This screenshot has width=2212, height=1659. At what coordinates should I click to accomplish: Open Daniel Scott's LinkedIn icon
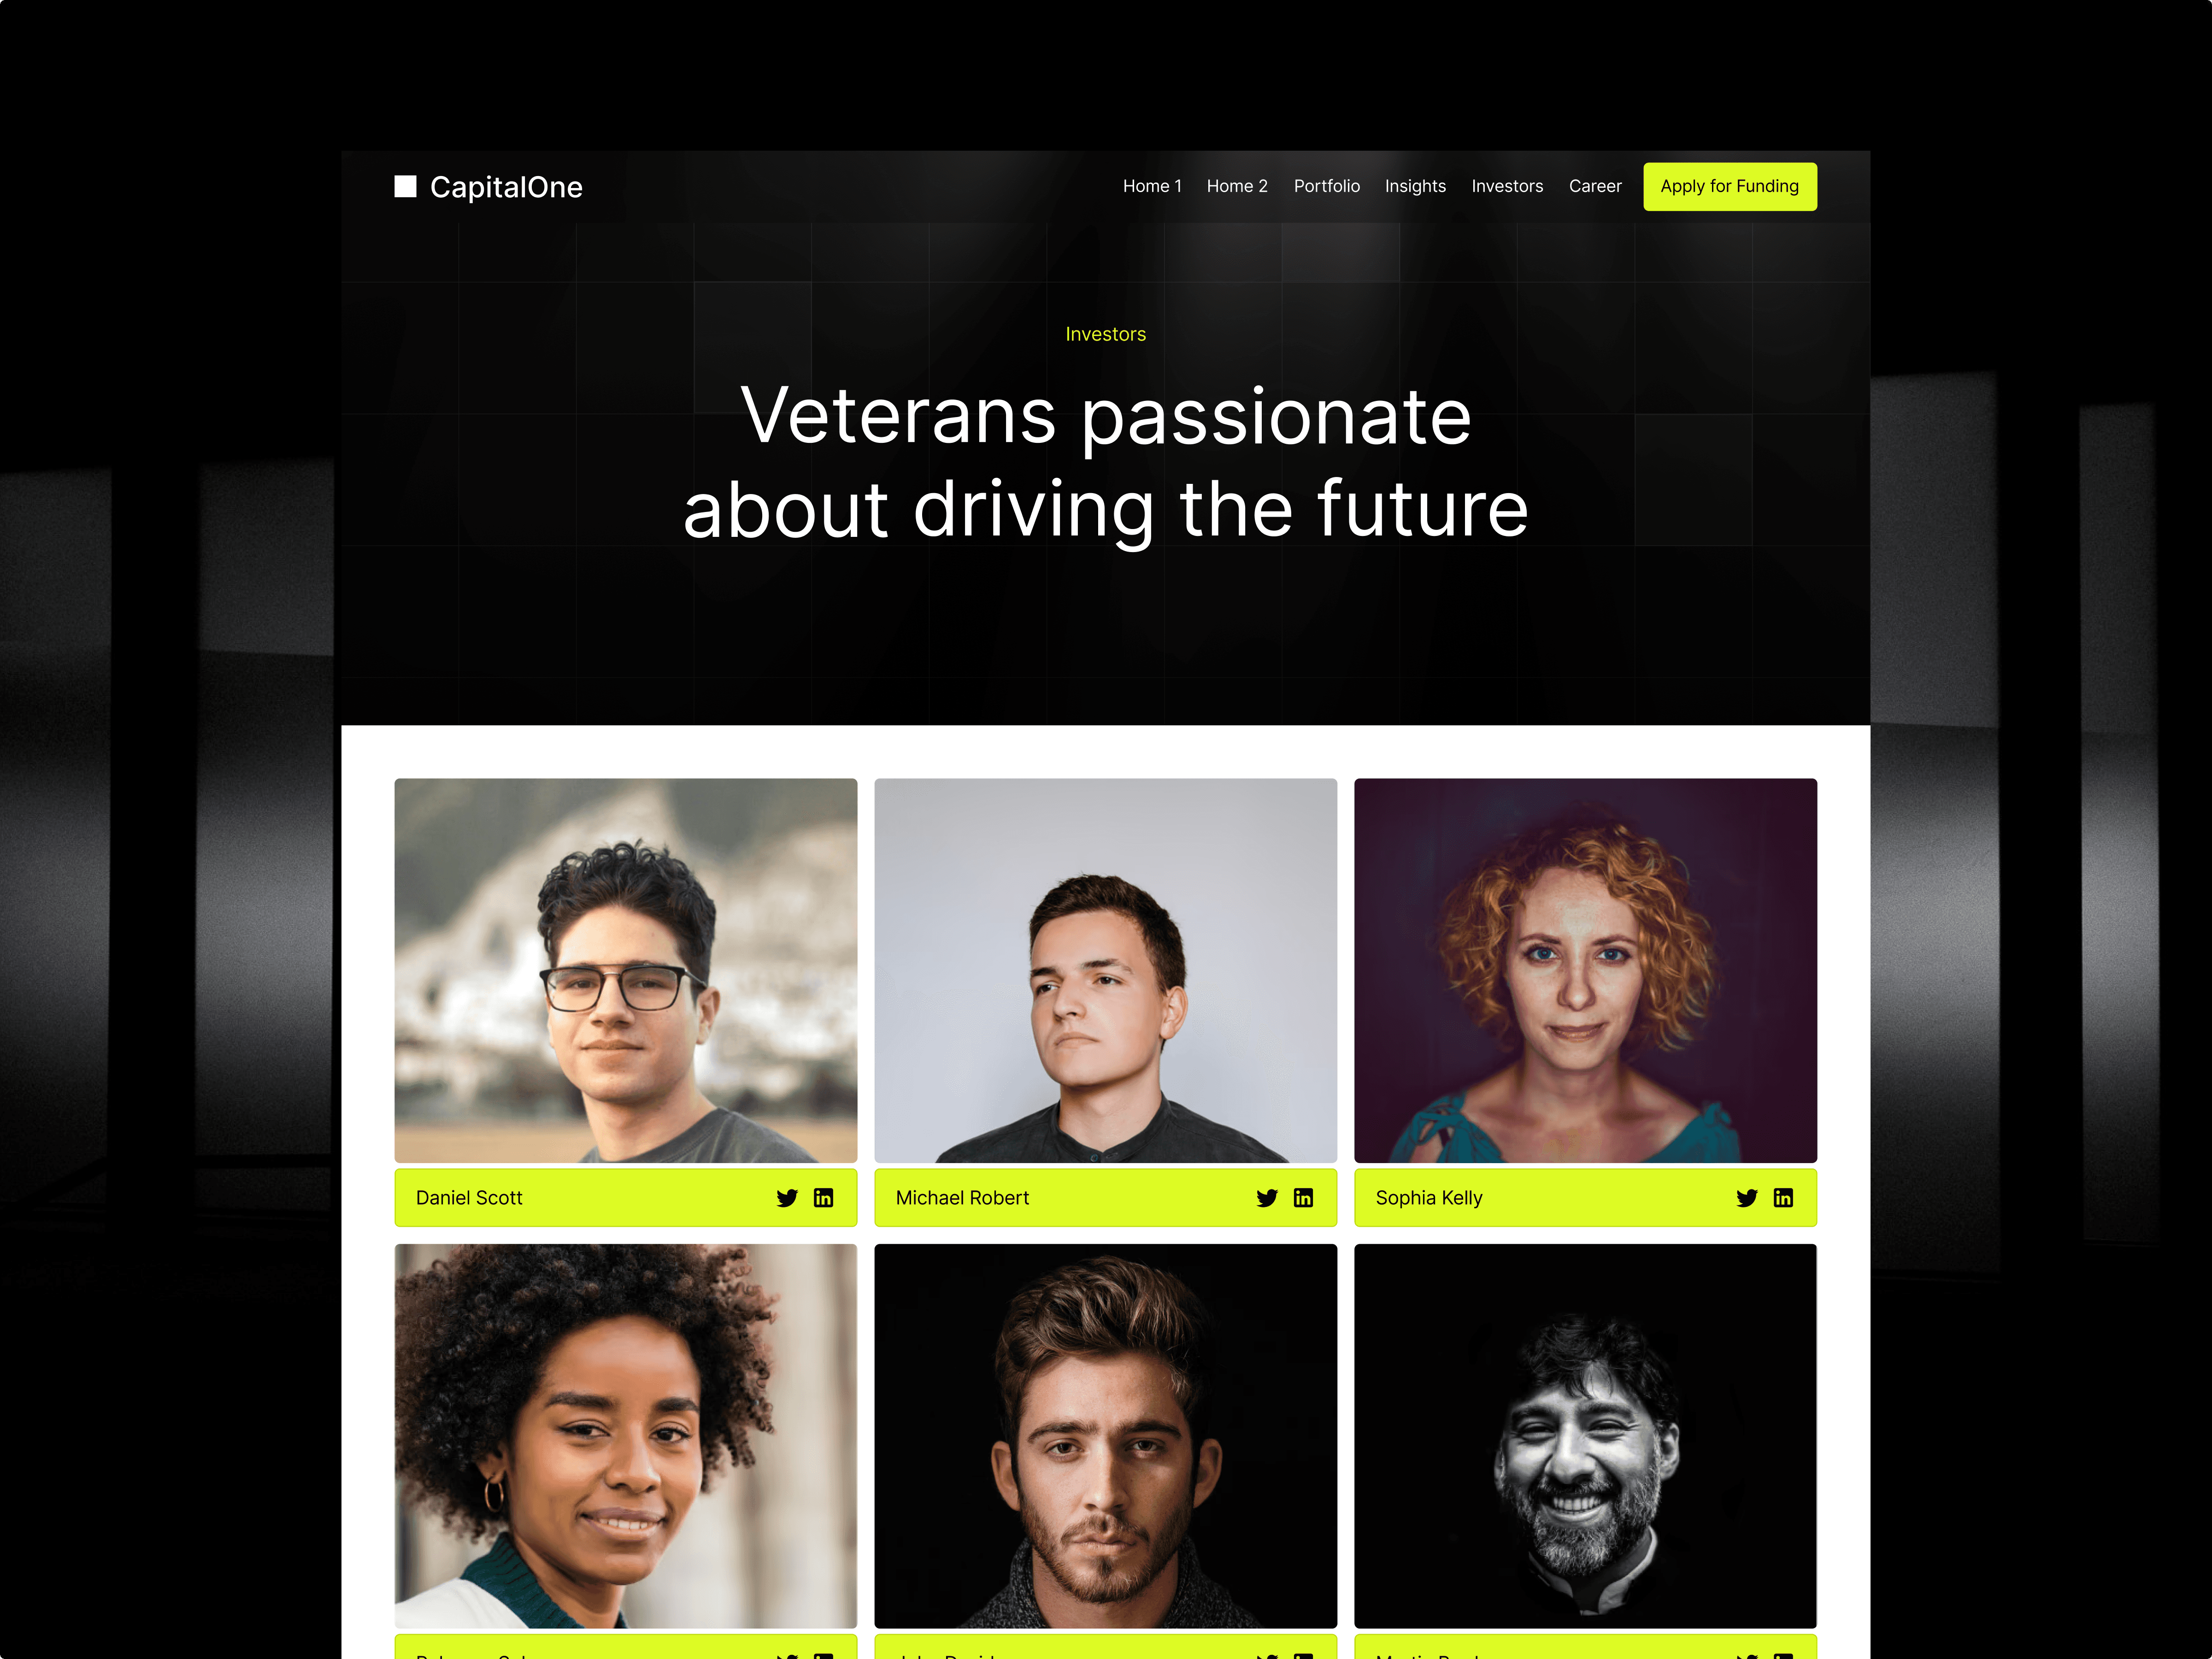823,1198
